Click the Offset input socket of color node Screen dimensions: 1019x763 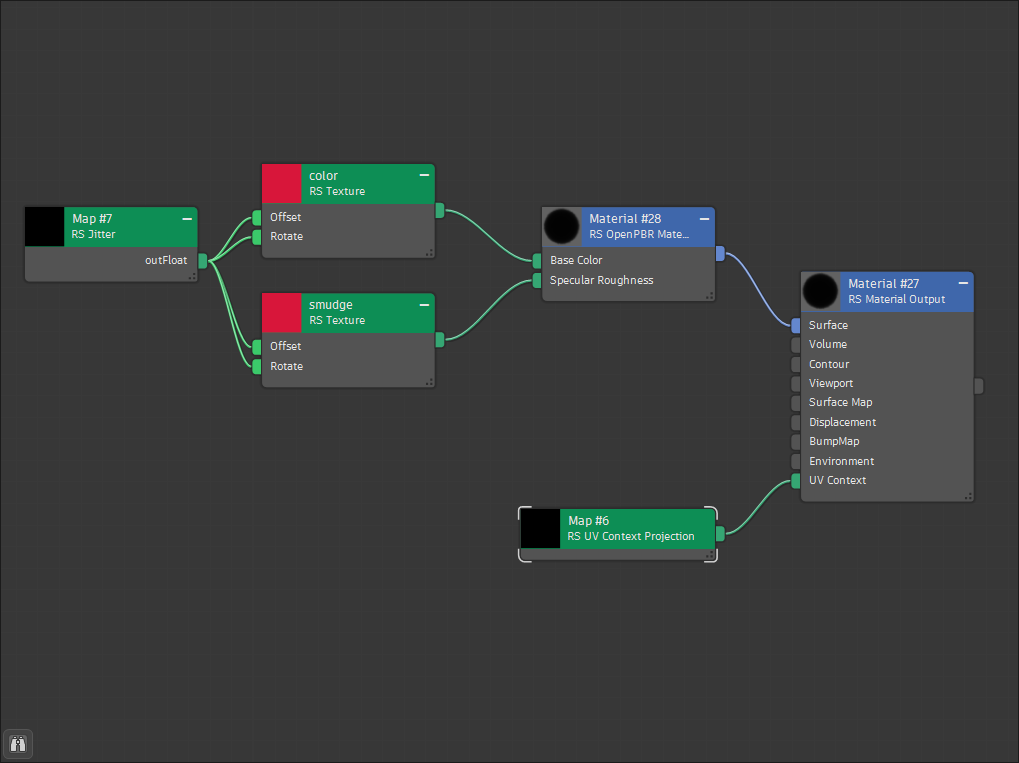(257, 218)
